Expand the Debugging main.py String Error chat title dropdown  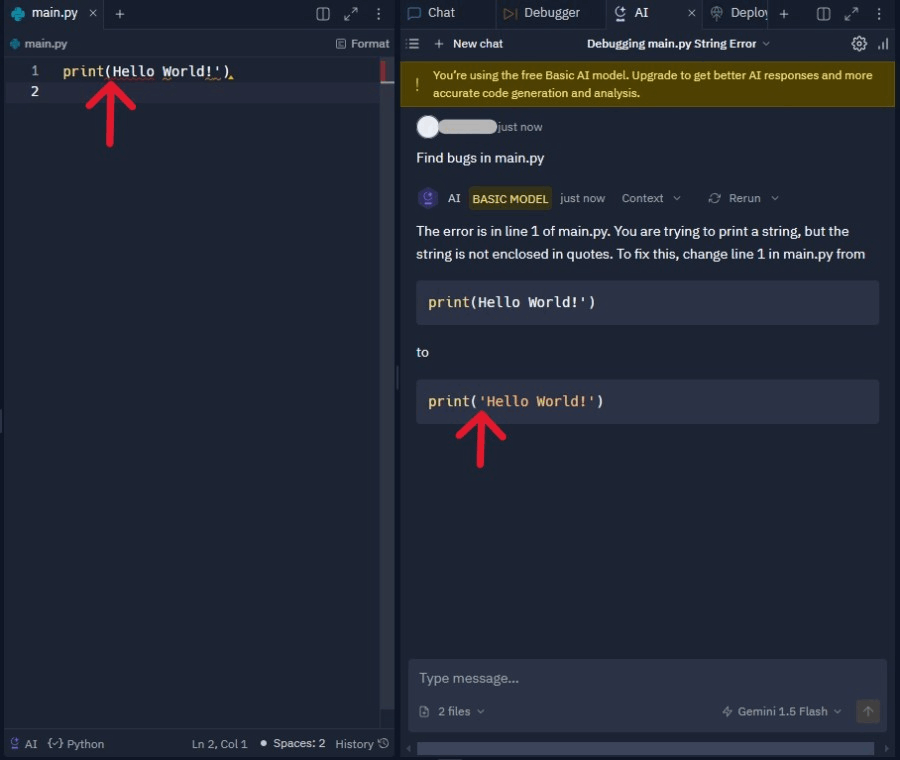click(x=678, y=44)
